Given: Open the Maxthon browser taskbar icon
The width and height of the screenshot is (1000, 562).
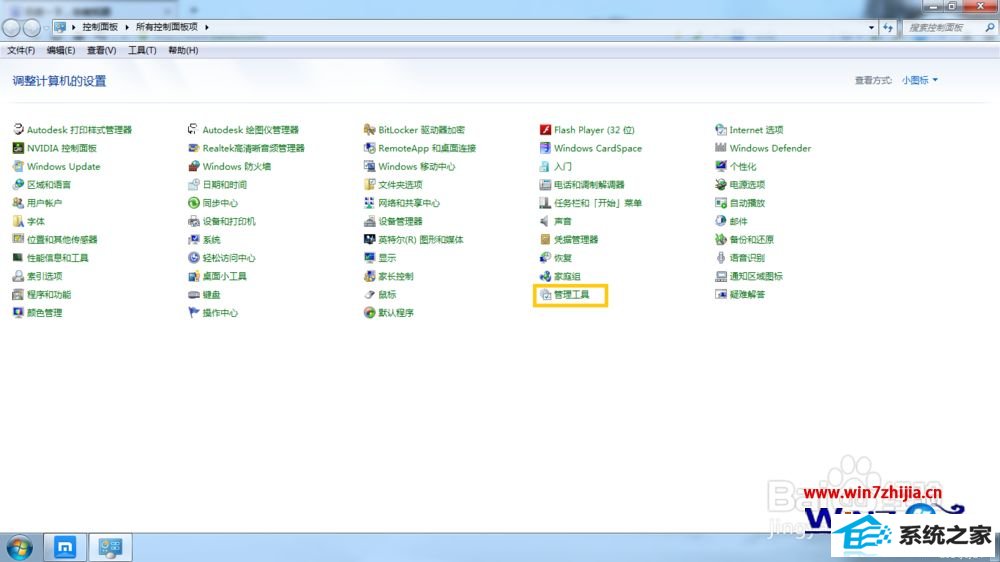Looking at the screenshot, I should [64, 547].
